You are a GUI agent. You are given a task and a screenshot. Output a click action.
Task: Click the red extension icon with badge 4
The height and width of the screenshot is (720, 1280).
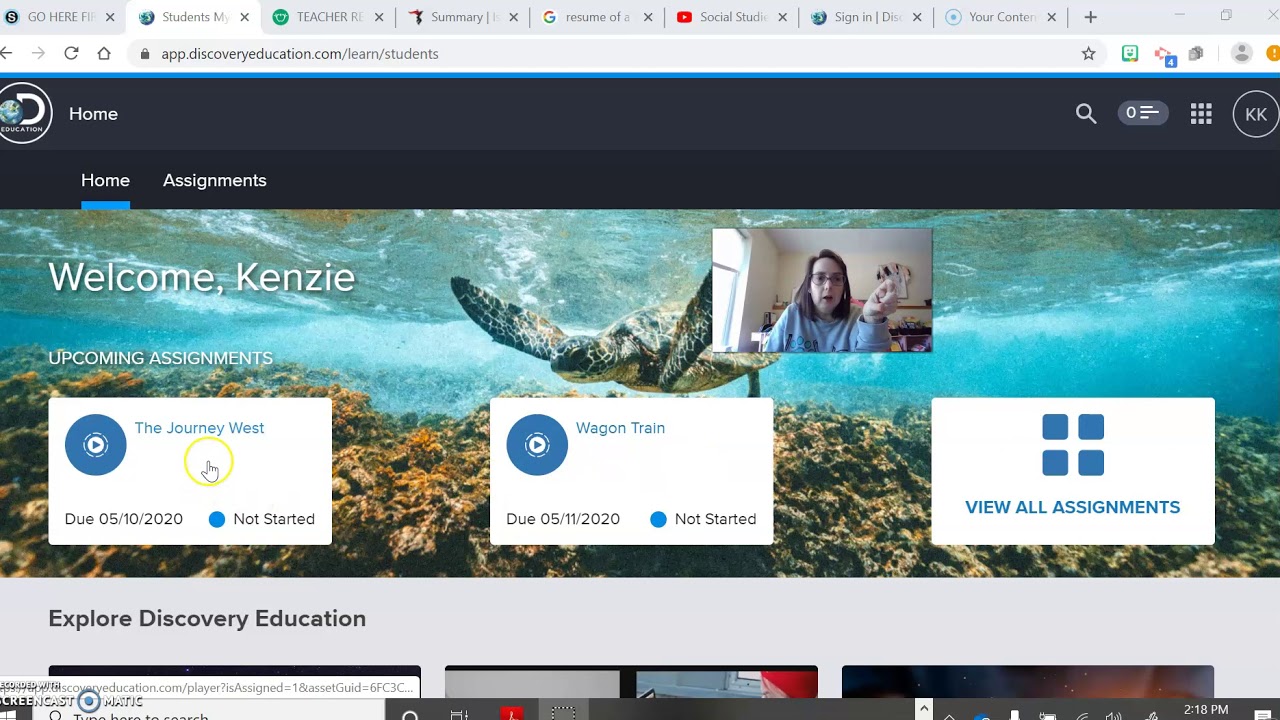tap(1164, 55)
